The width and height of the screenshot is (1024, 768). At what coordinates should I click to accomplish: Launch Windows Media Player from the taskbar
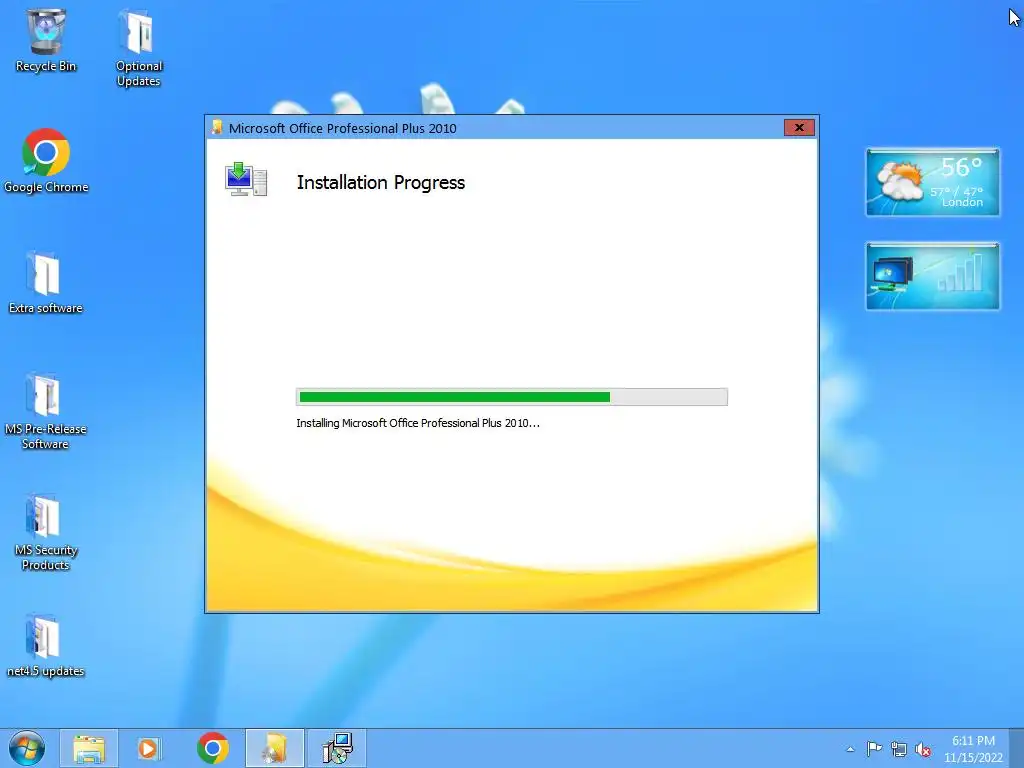click(x=148, y=748)
